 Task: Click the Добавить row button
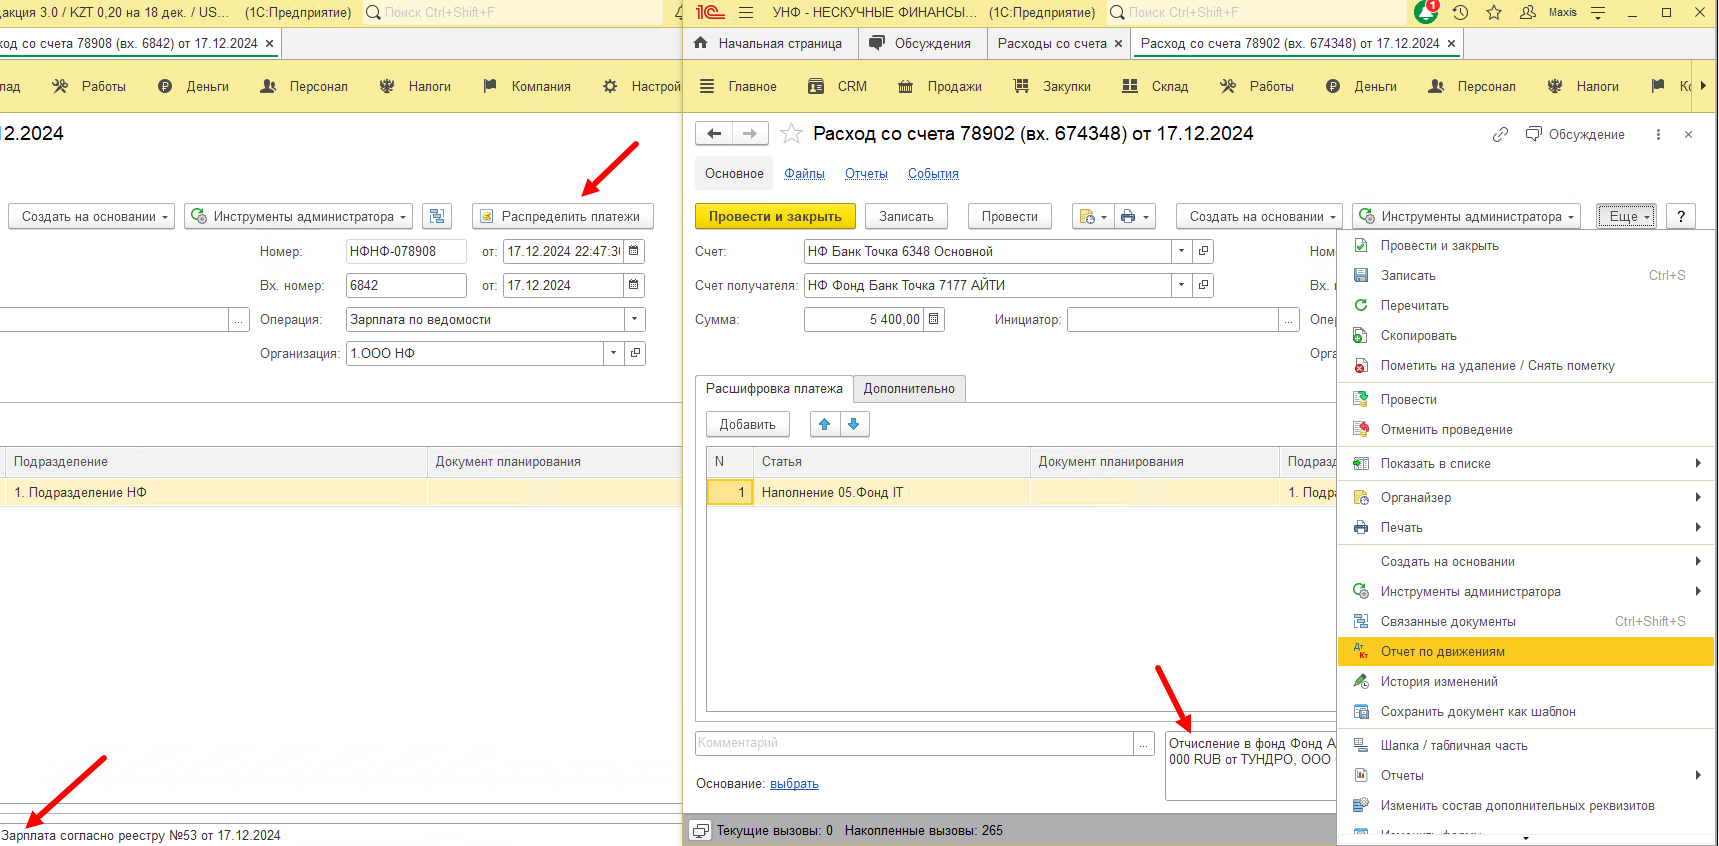point(747,424)
